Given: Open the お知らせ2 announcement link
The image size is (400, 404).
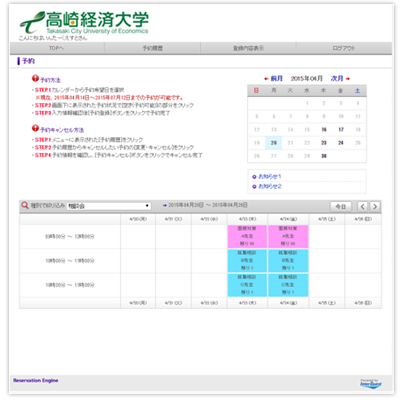Looking at the screenshot, I should pyautogui.click(x=270, y=187).
